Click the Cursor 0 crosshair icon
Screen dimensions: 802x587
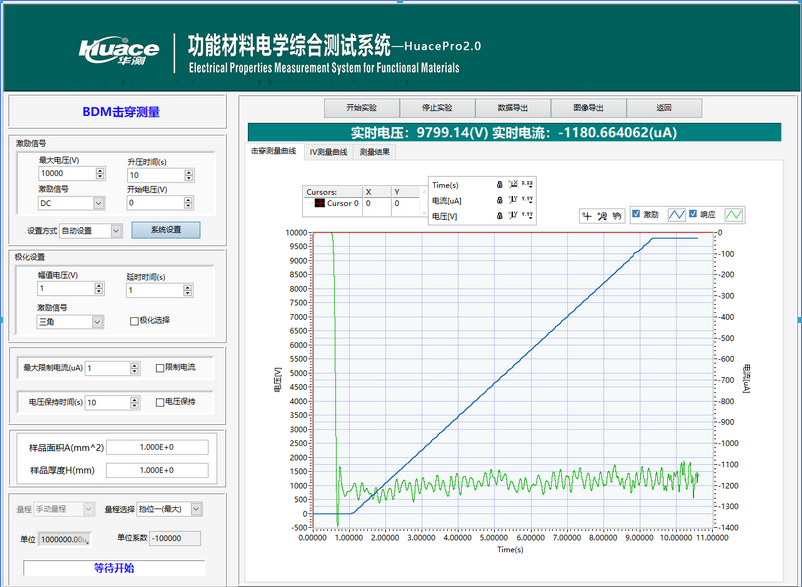pos(320,203)
